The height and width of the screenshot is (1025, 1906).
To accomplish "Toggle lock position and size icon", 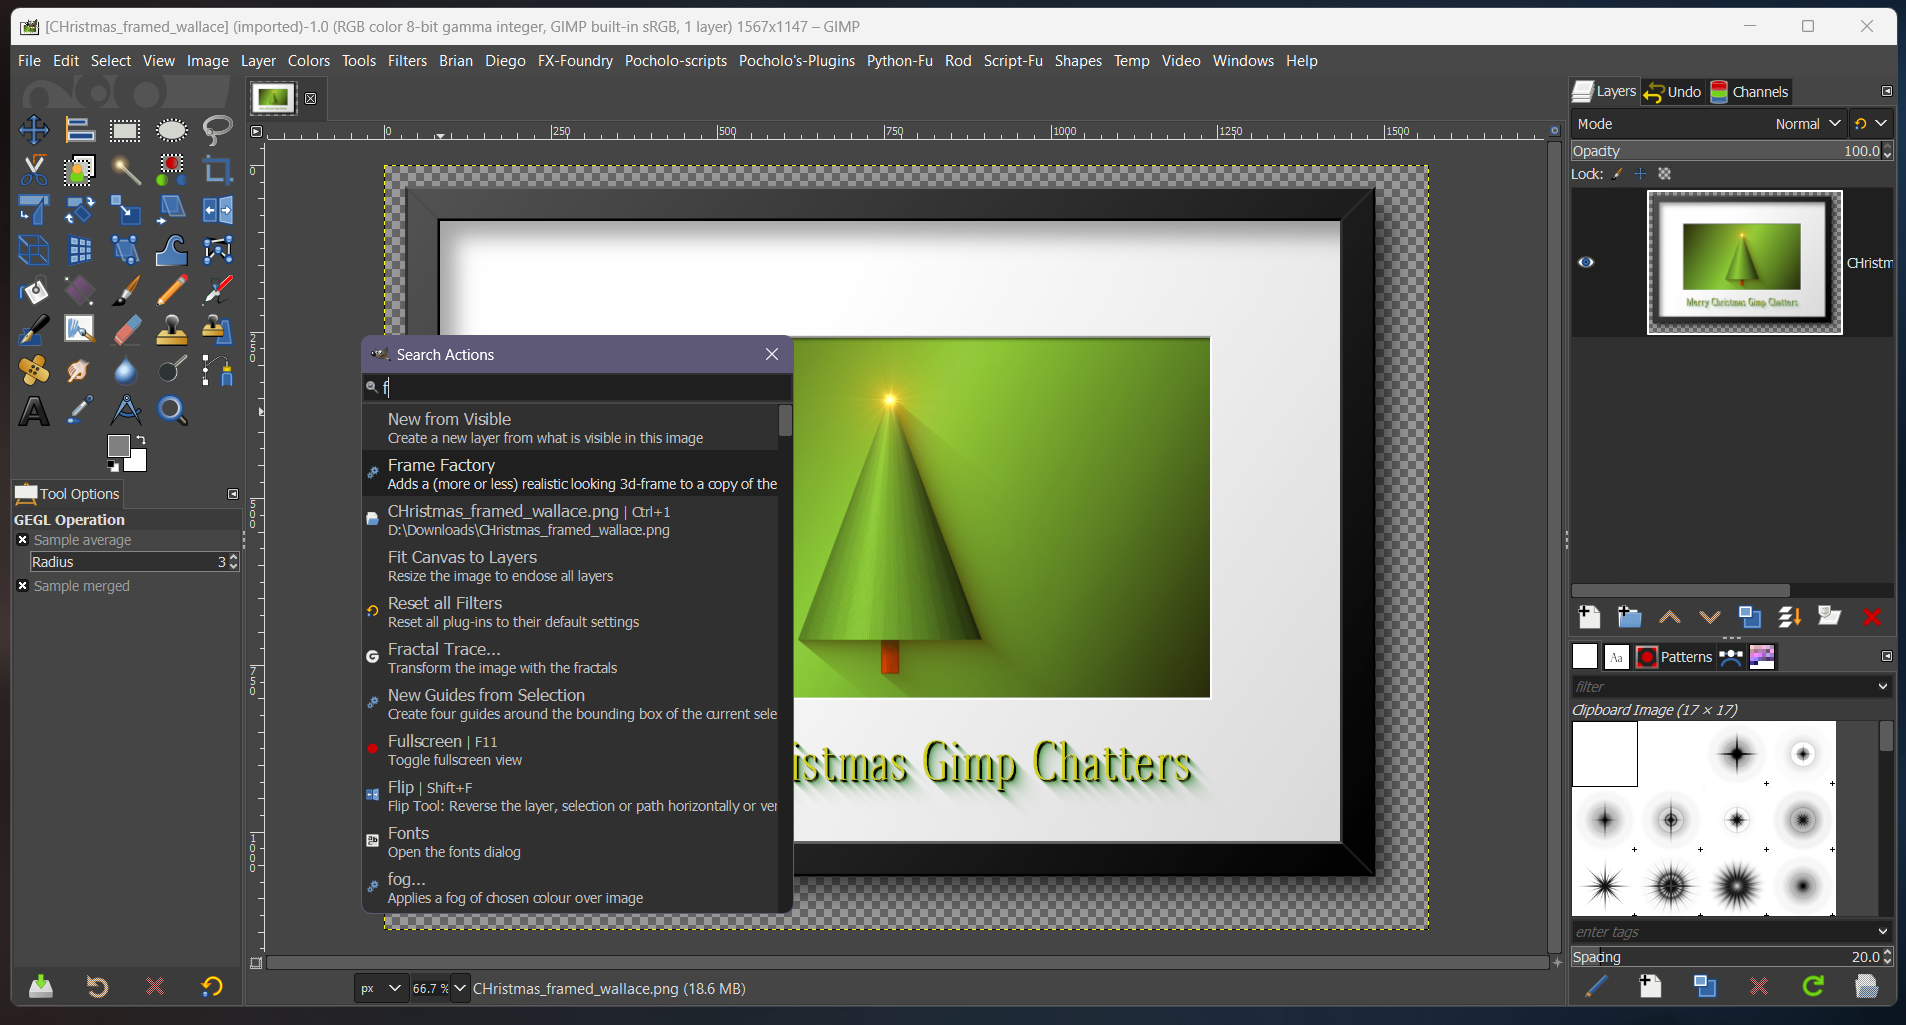I will (x=1641, y=174).
